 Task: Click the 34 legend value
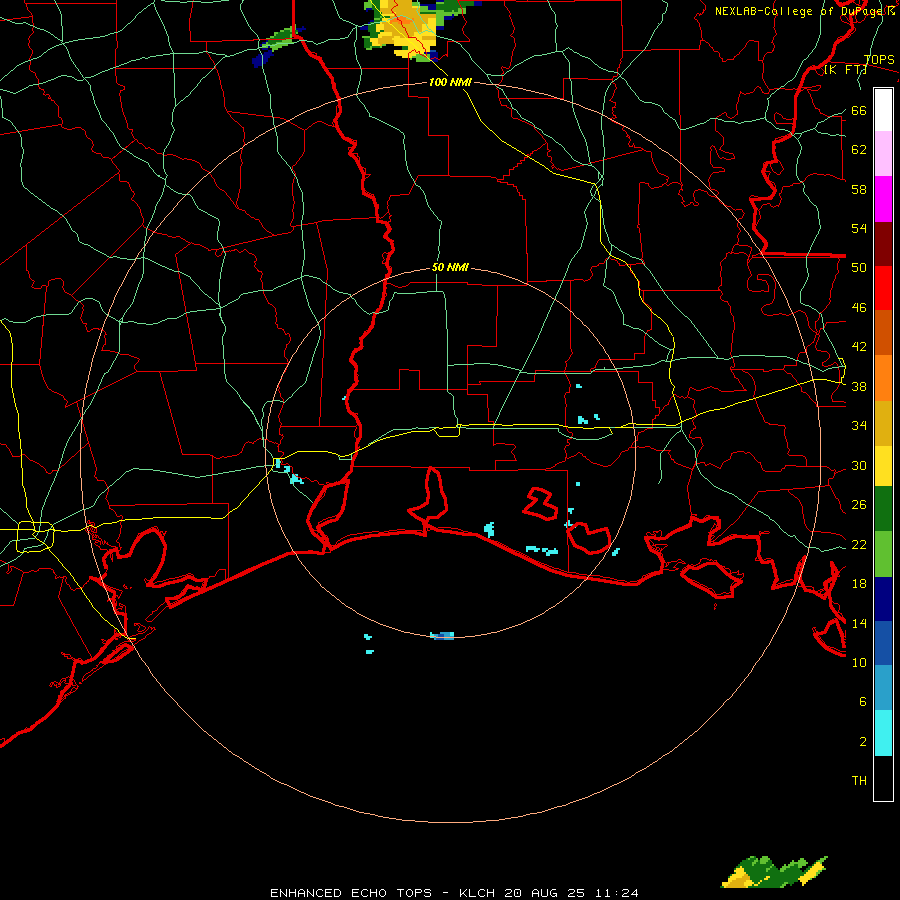tap(859, 426)
